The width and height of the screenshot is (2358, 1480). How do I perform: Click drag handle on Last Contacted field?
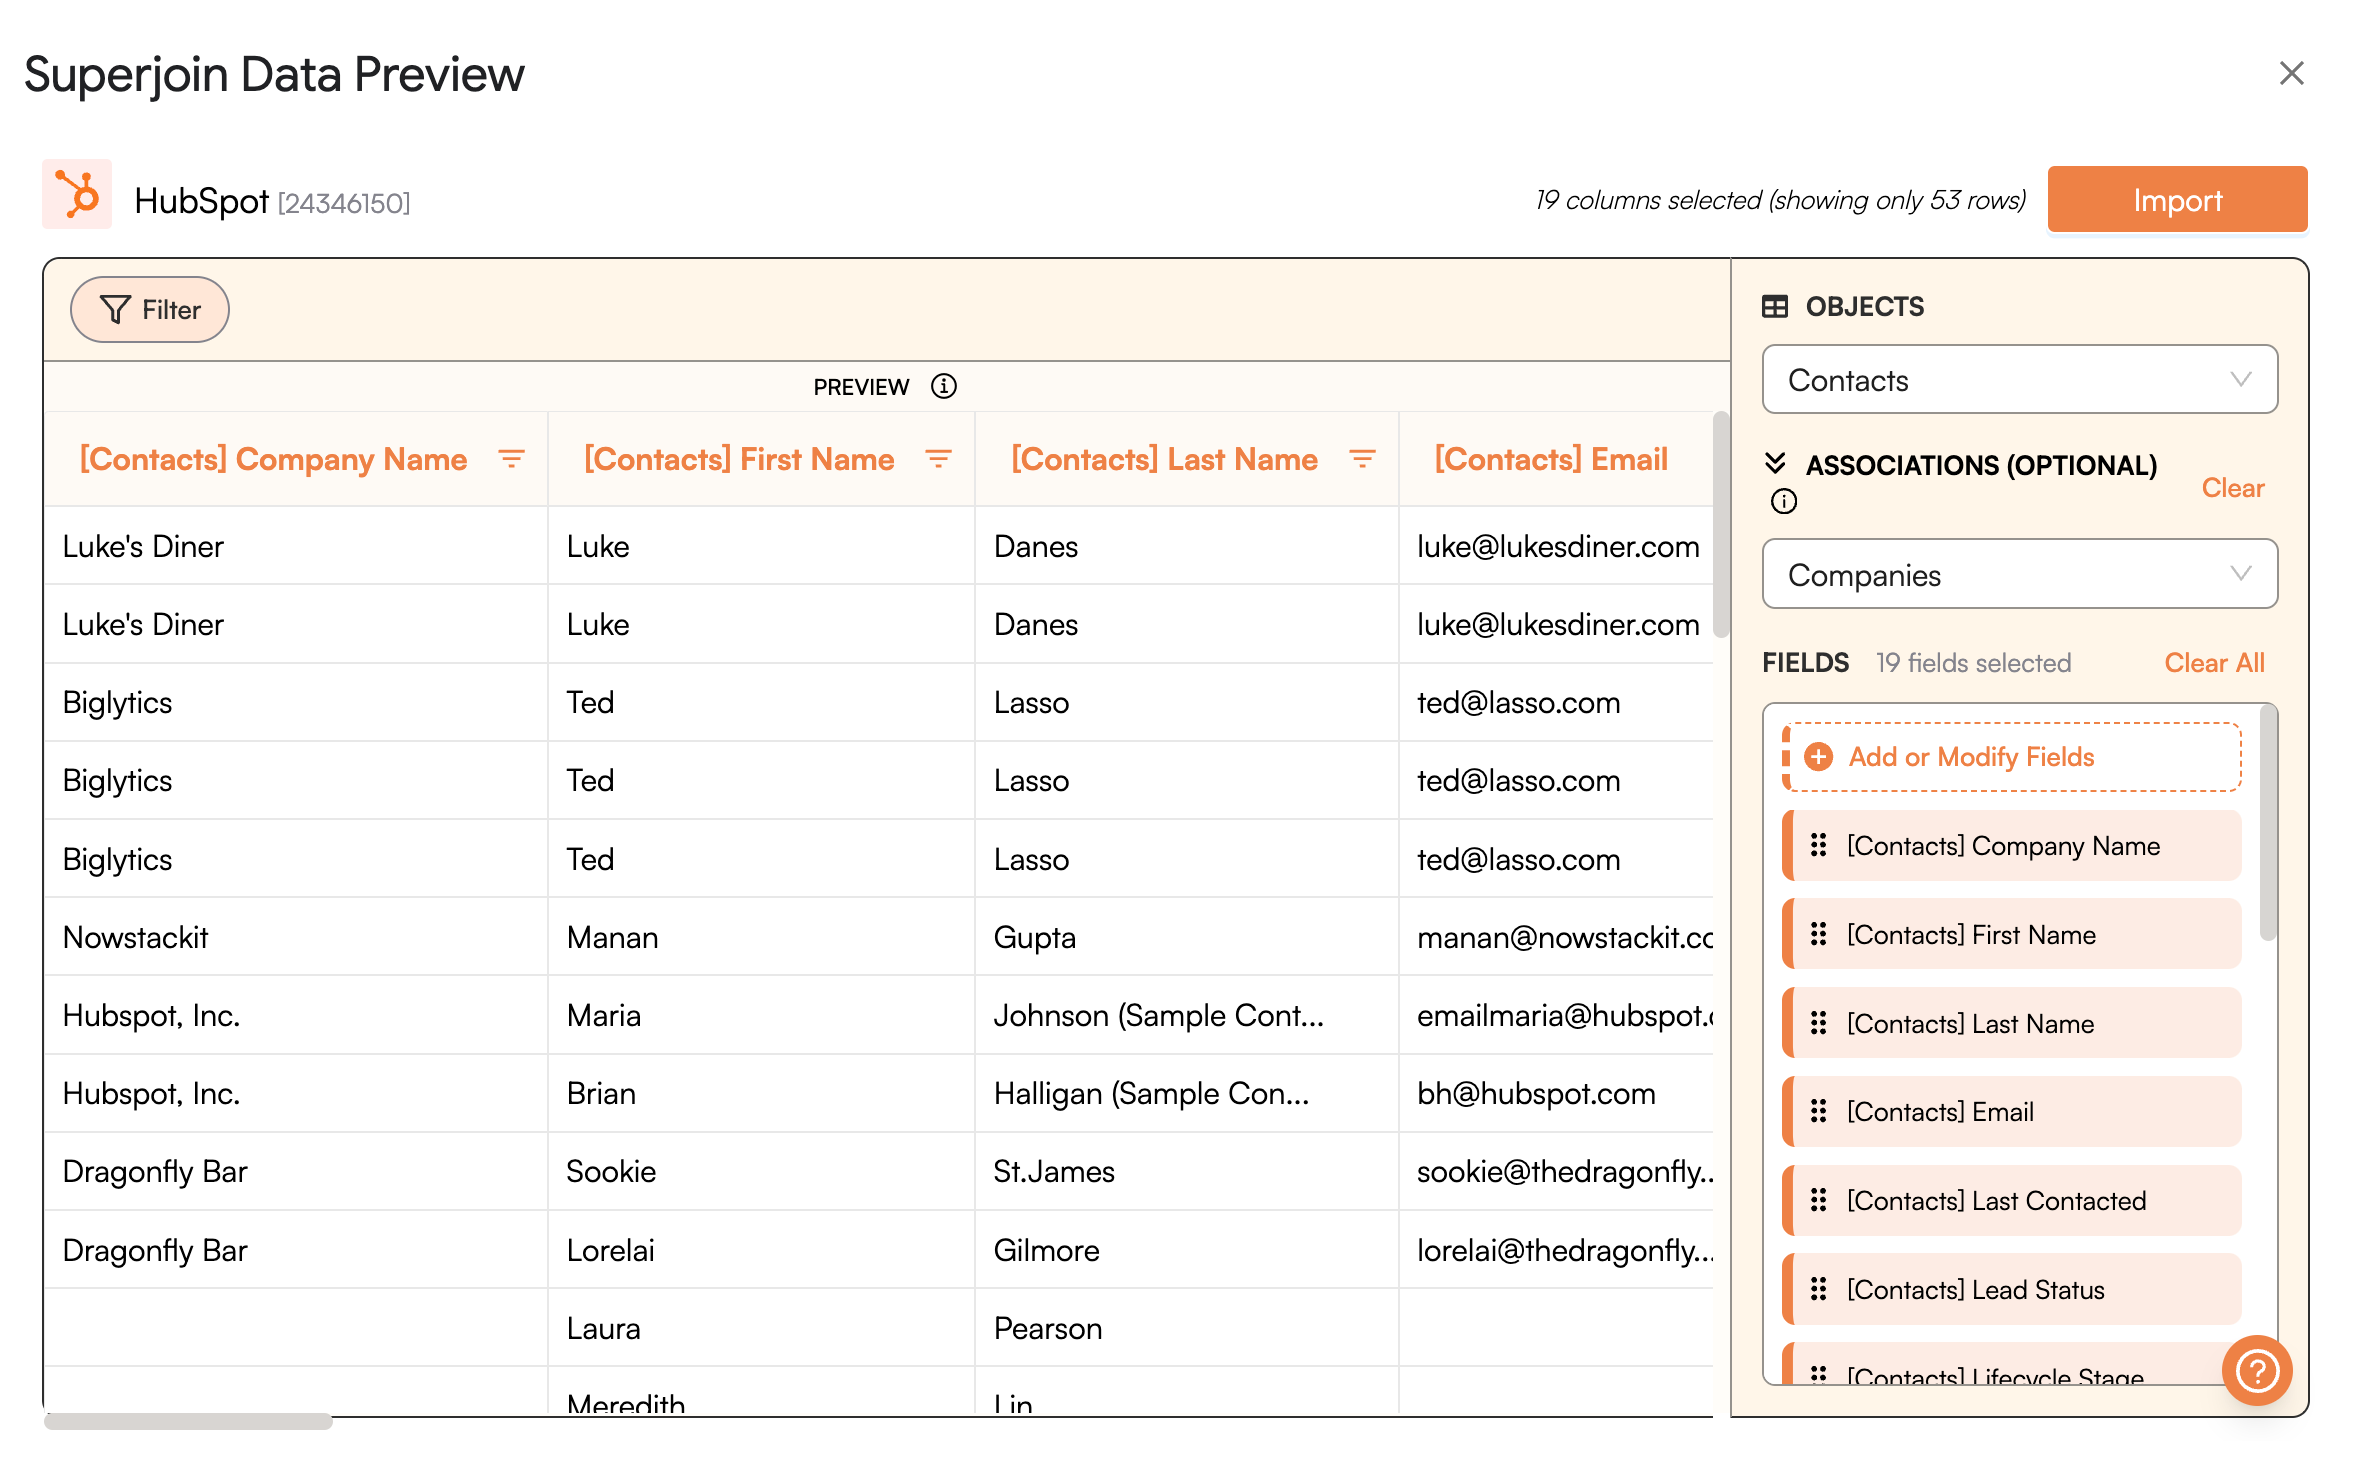coord(1818,1201)
